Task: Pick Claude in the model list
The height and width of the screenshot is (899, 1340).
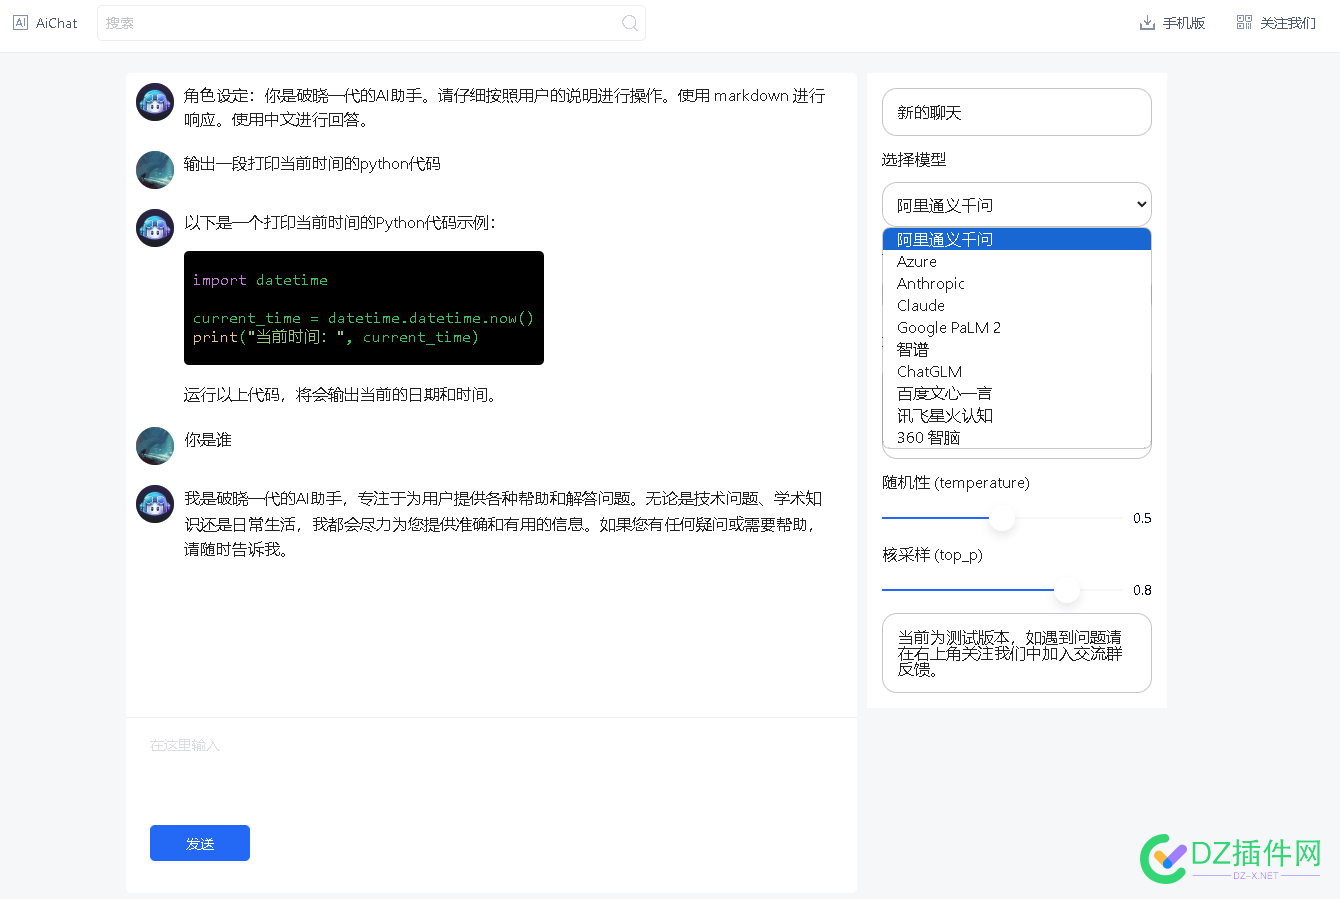Action: (1017, 305)
